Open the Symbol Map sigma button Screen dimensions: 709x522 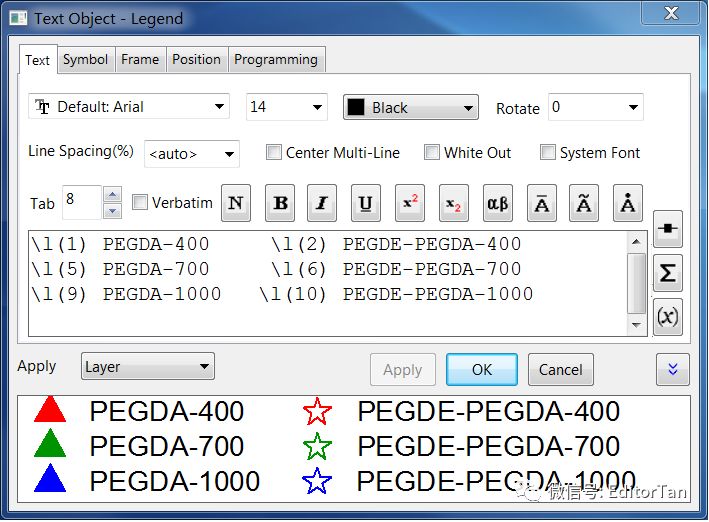pyautogui.click(x=668, y=273)
